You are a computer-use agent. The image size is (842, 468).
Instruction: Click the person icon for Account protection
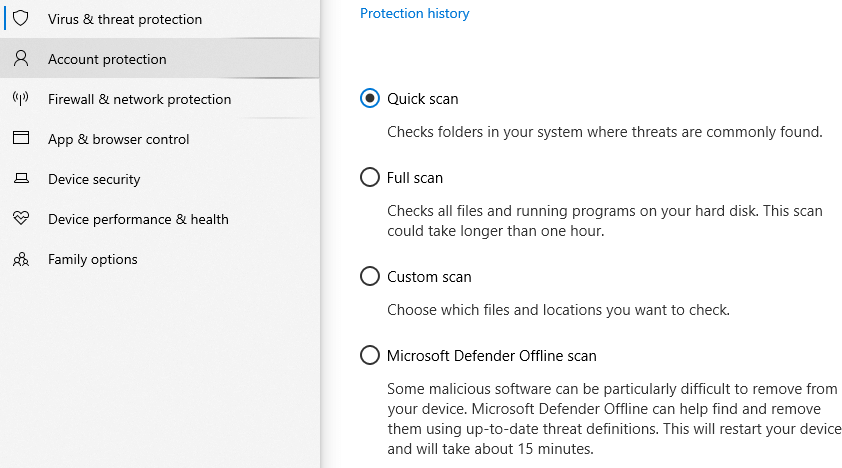point(20,58)
